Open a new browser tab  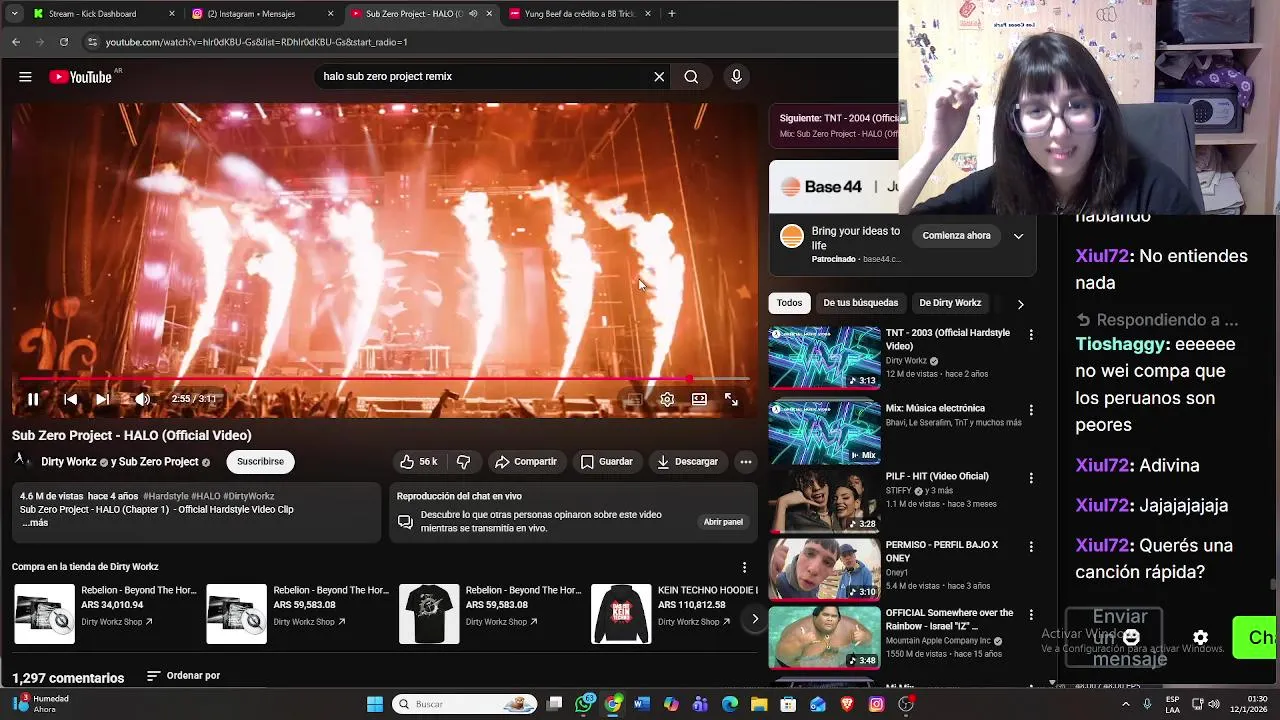click(x=672, y=14)
